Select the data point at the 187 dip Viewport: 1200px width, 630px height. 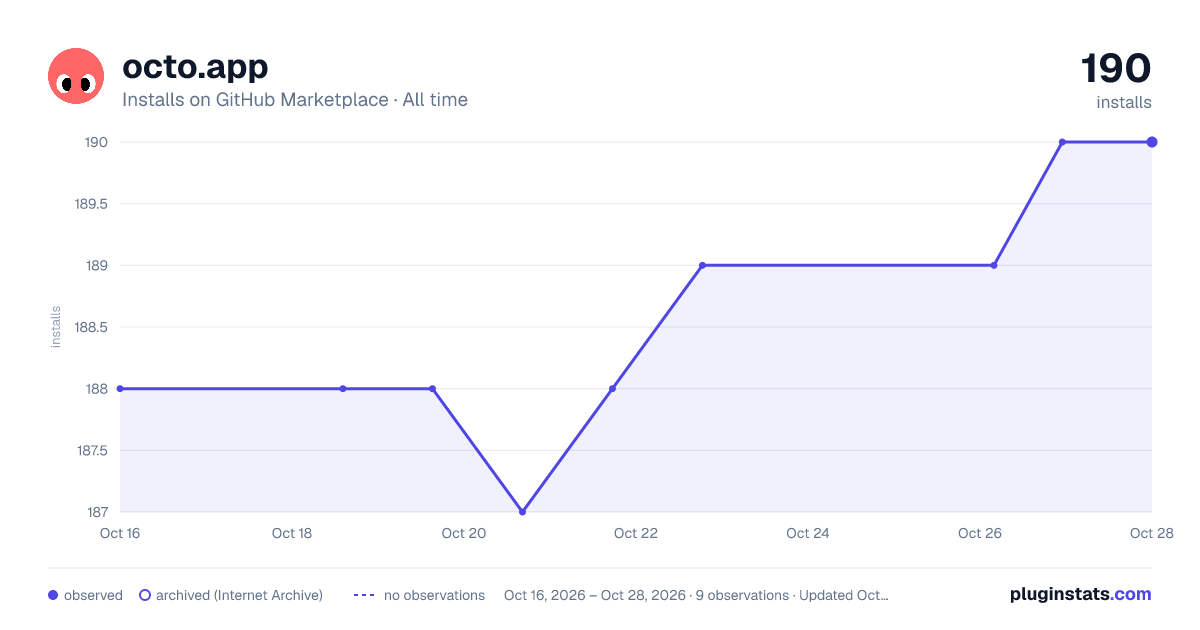(x=522, y=512)
